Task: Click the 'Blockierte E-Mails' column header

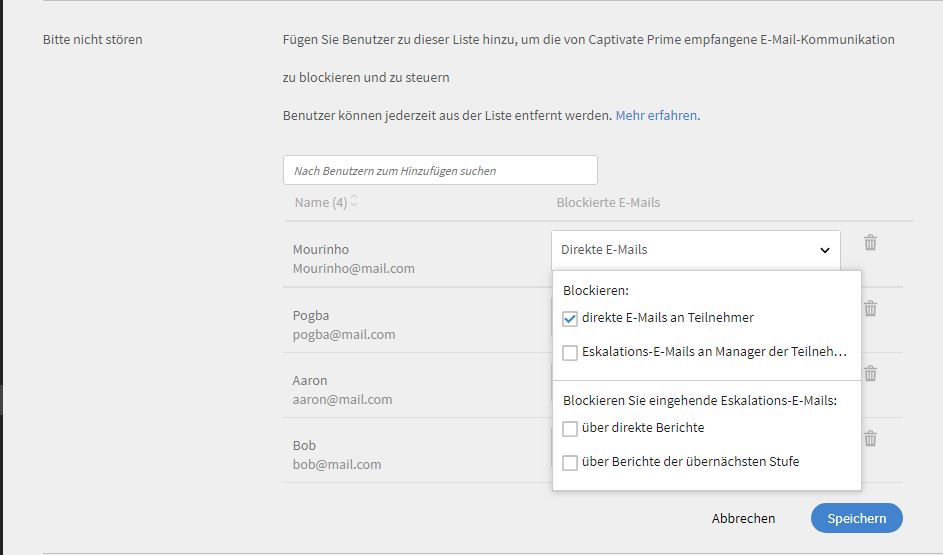Action: (608, 202)
